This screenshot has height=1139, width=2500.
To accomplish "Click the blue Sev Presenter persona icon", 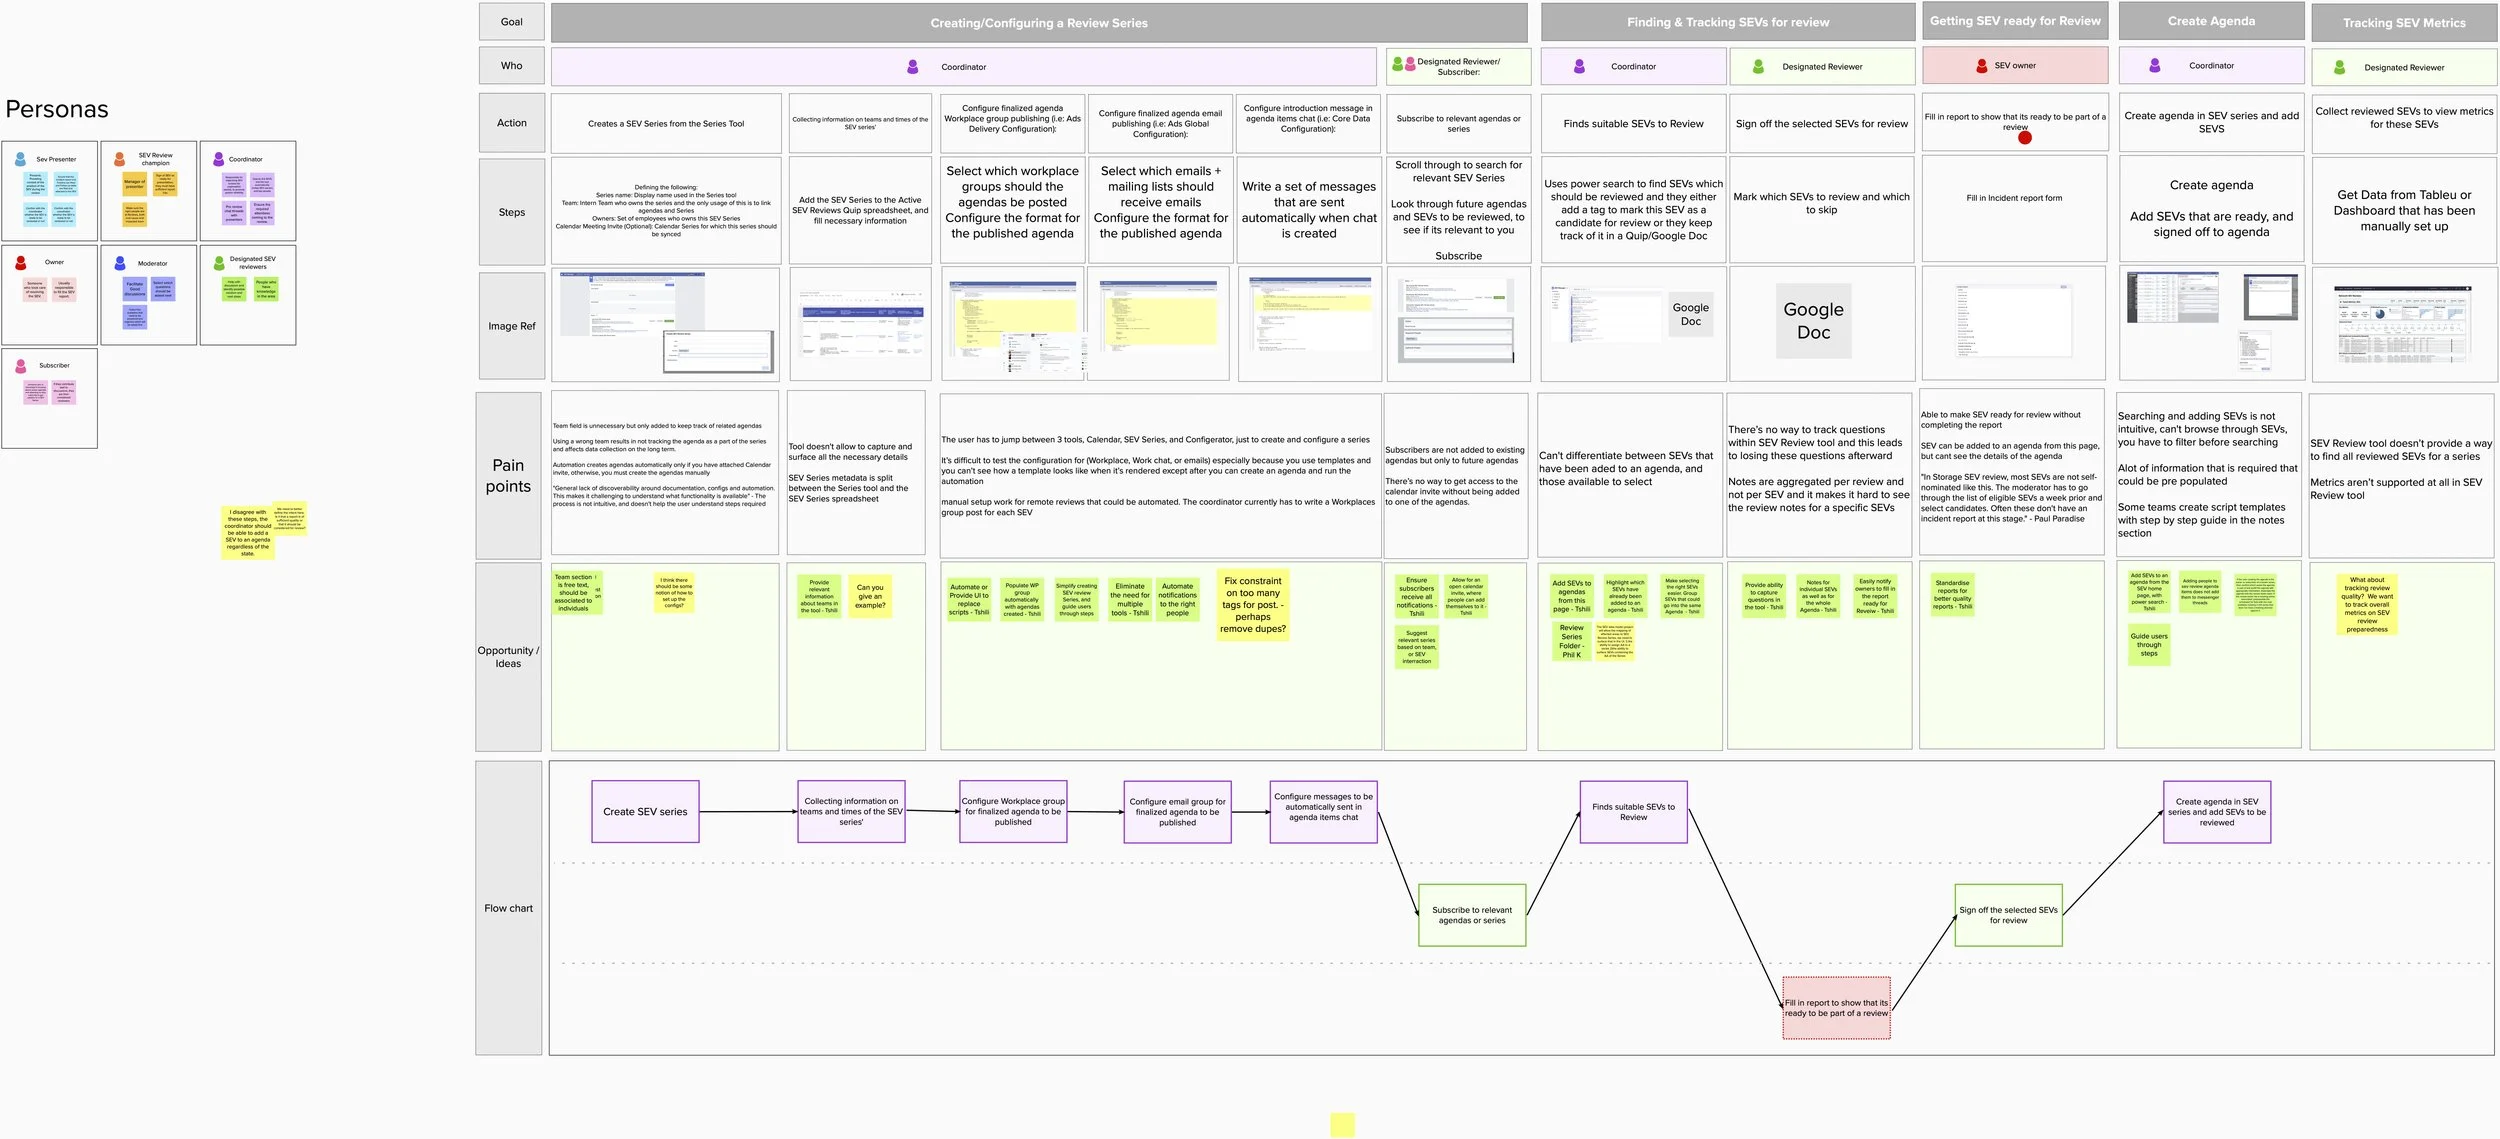I will [20, 159].
